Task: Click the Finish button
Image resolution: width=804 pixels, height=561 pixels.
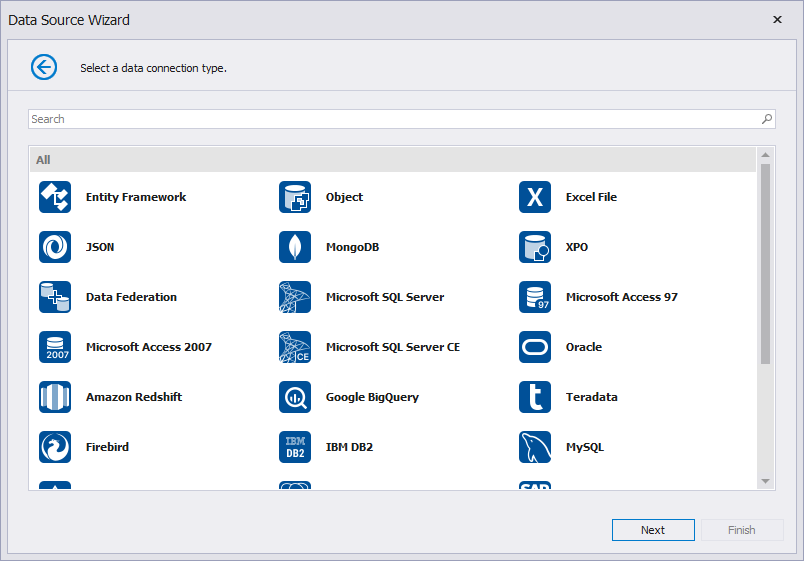Action: [742, 530]
